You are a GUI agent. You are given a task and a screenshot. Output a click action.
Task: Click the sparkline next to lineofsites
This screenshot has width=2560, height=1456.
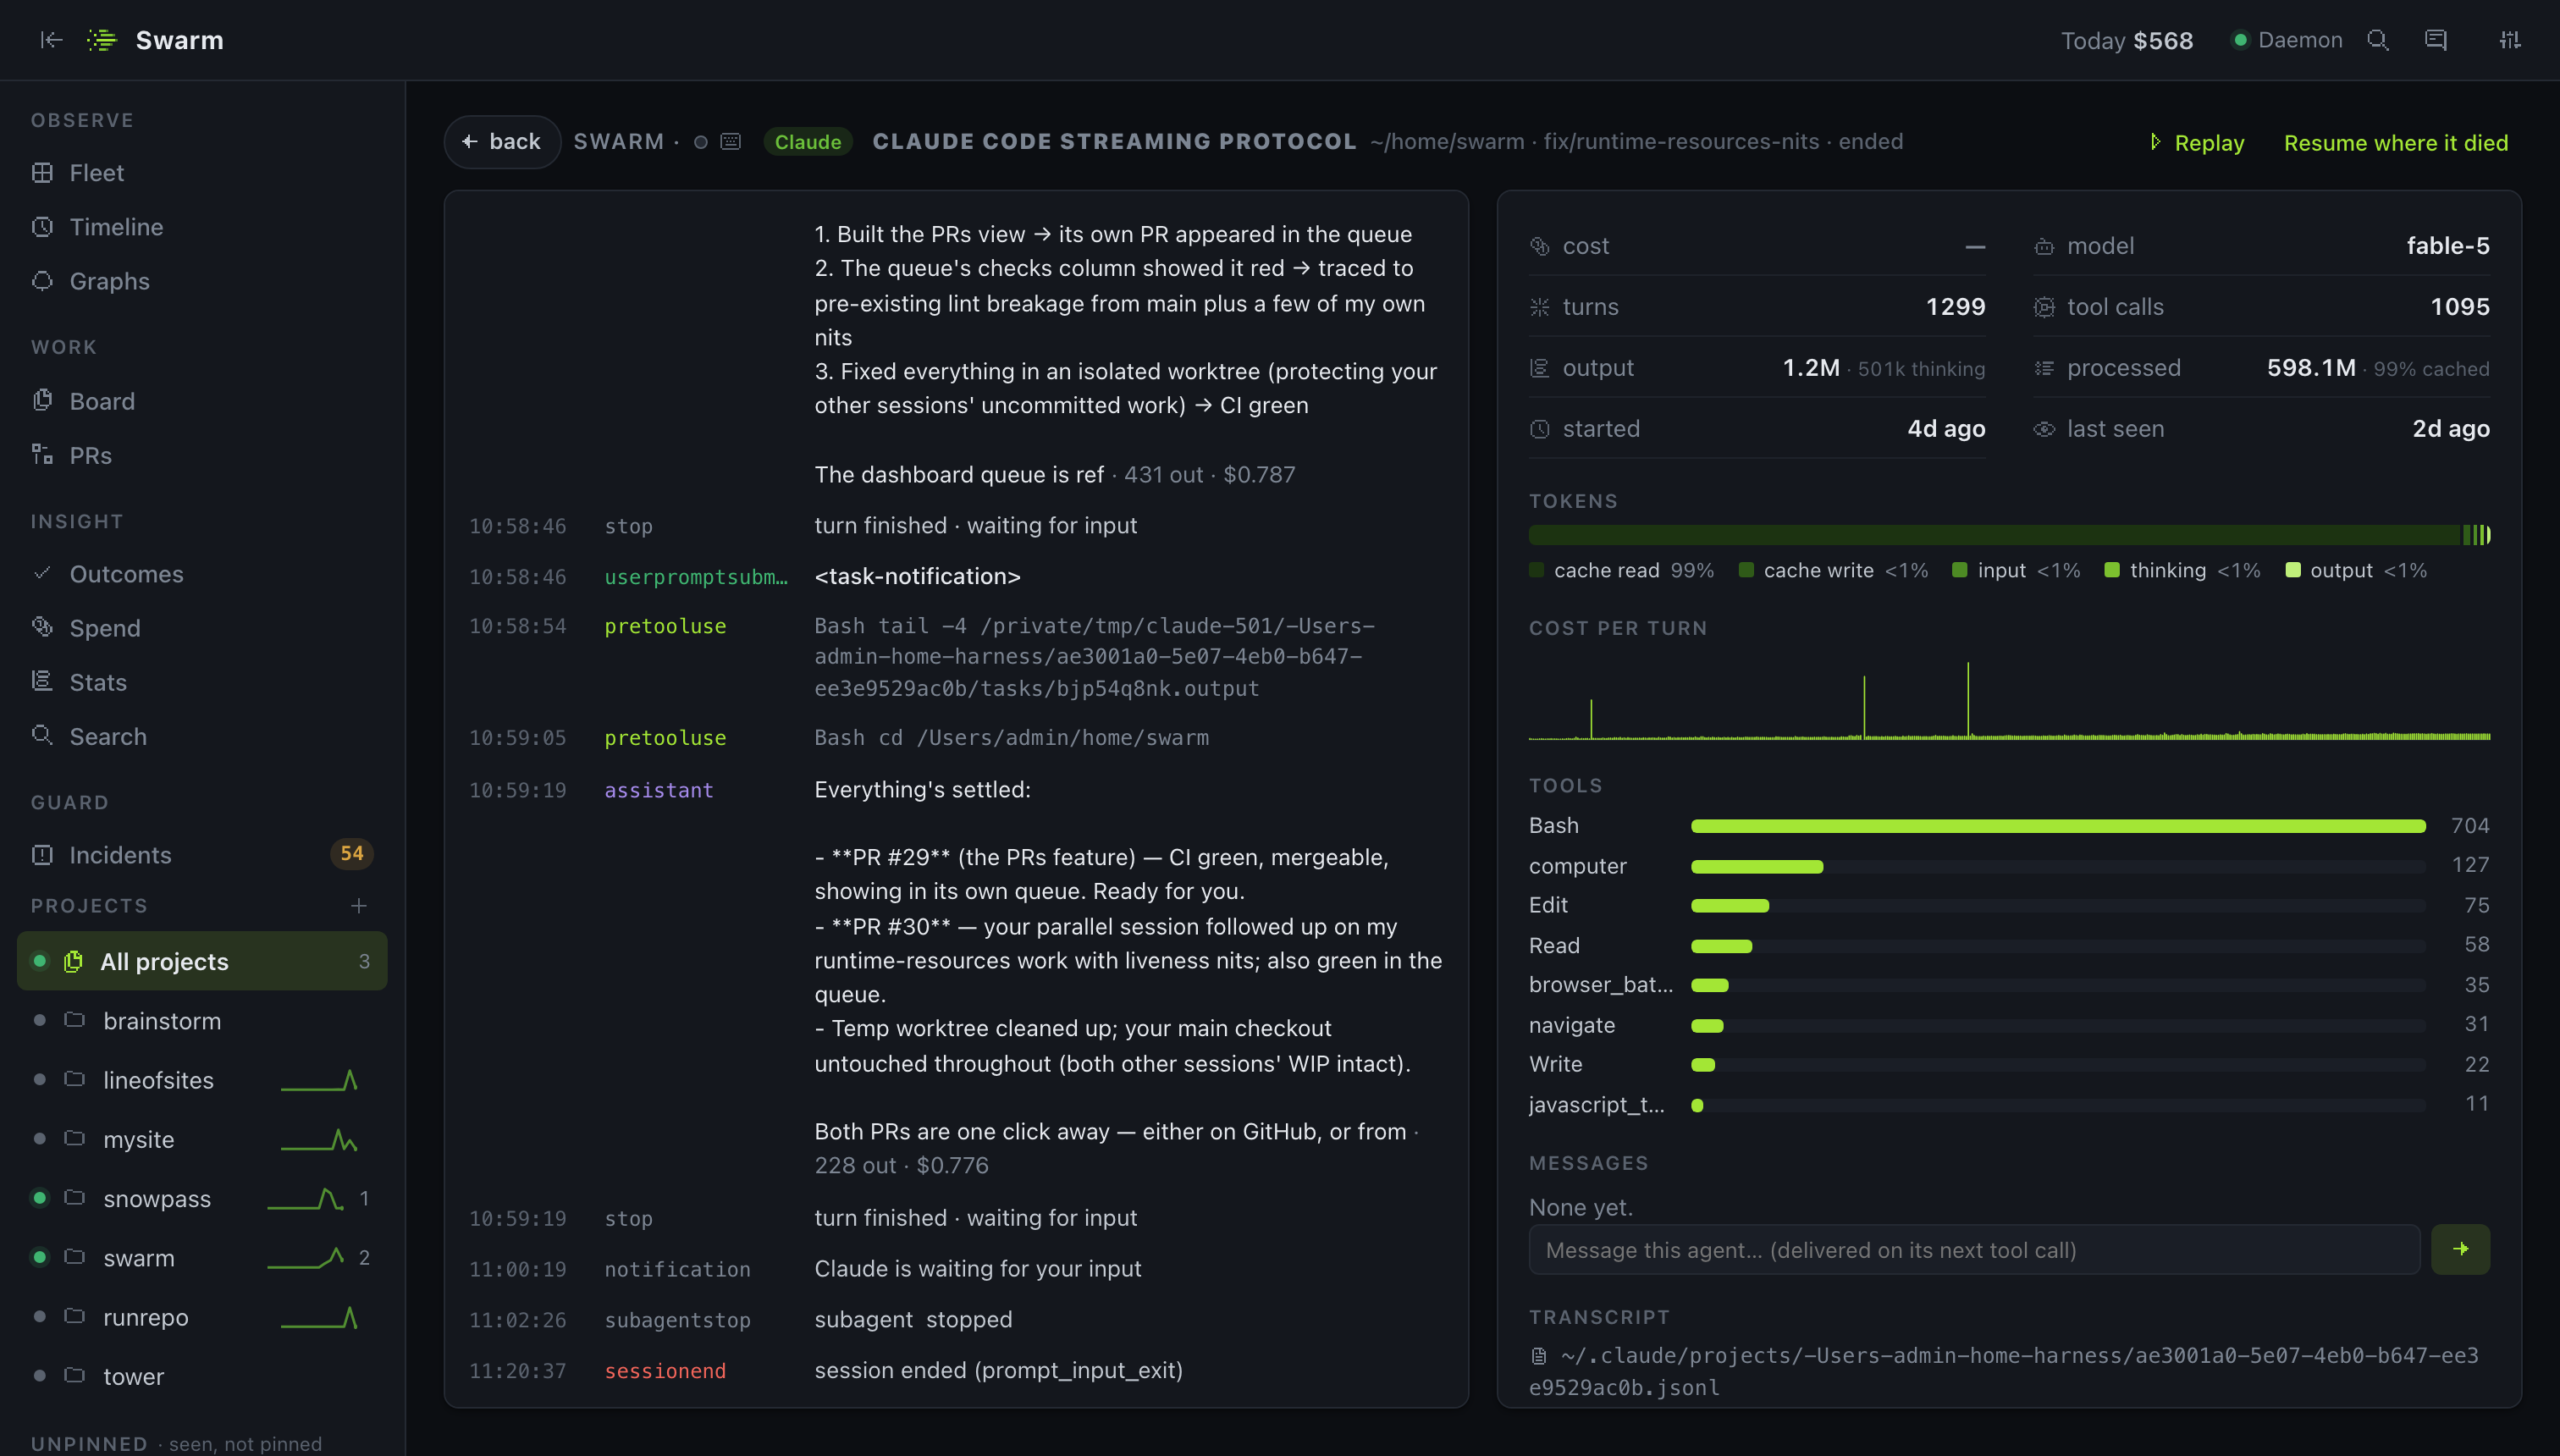point(319,1080)
